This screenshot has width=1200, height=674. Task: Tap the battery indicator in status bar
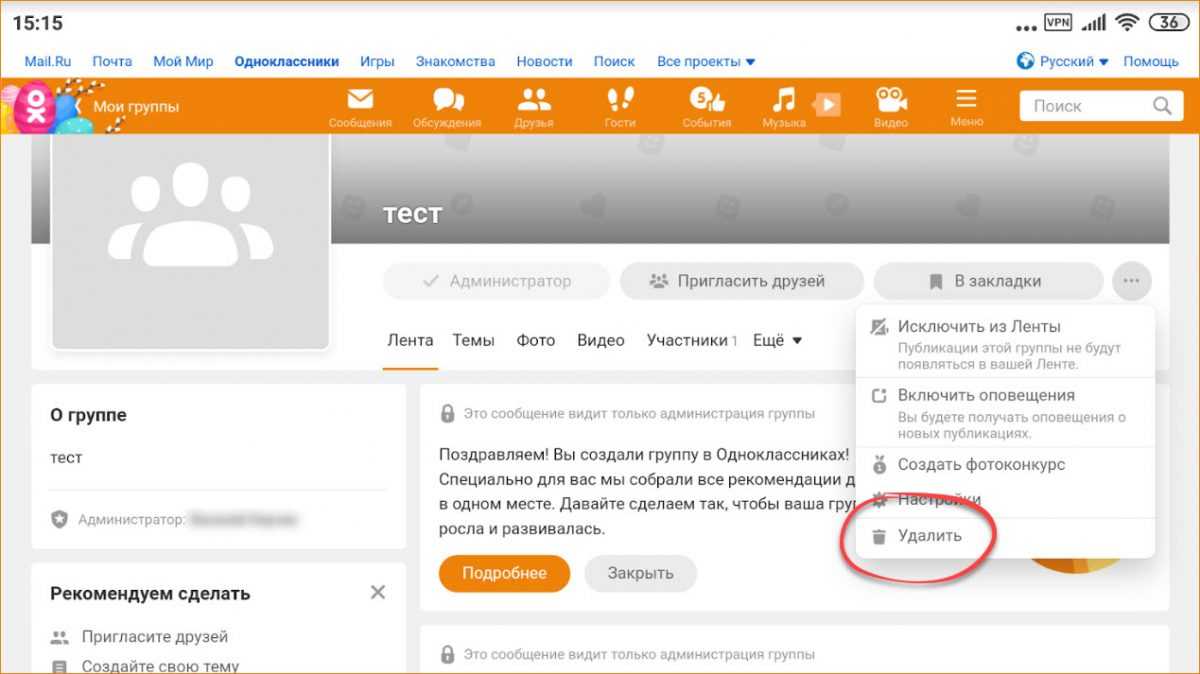(x=1168, y=22)
